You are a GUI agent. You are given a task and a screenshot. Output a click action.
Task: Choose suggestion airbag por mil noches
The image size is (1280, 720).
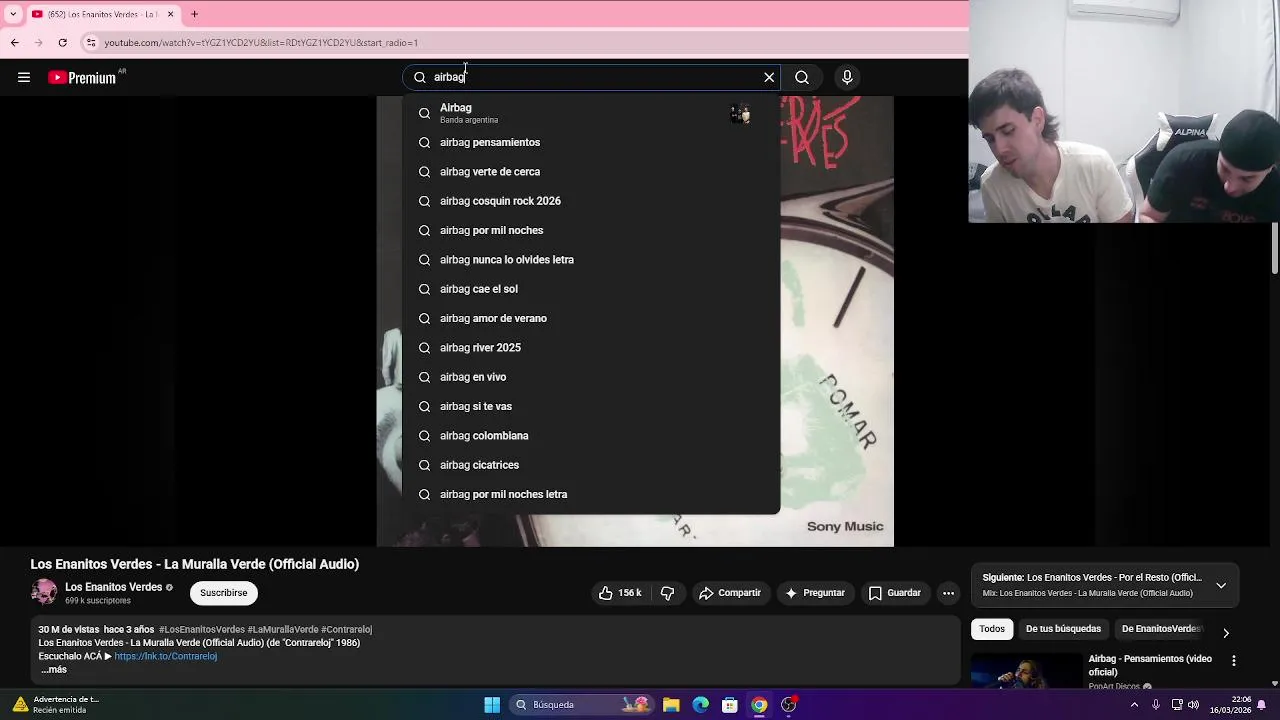coord(591,230)
